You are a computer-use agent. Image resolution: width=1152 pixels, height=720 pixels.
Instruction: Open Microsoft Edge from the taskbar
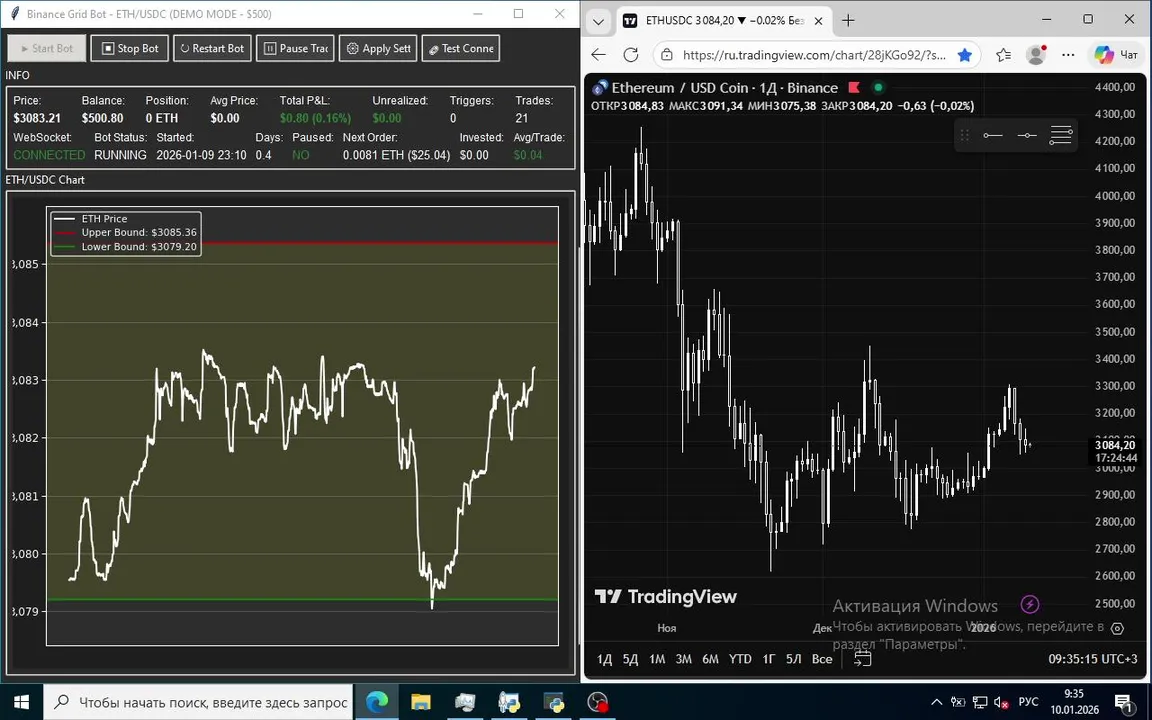tap(377, 702)
